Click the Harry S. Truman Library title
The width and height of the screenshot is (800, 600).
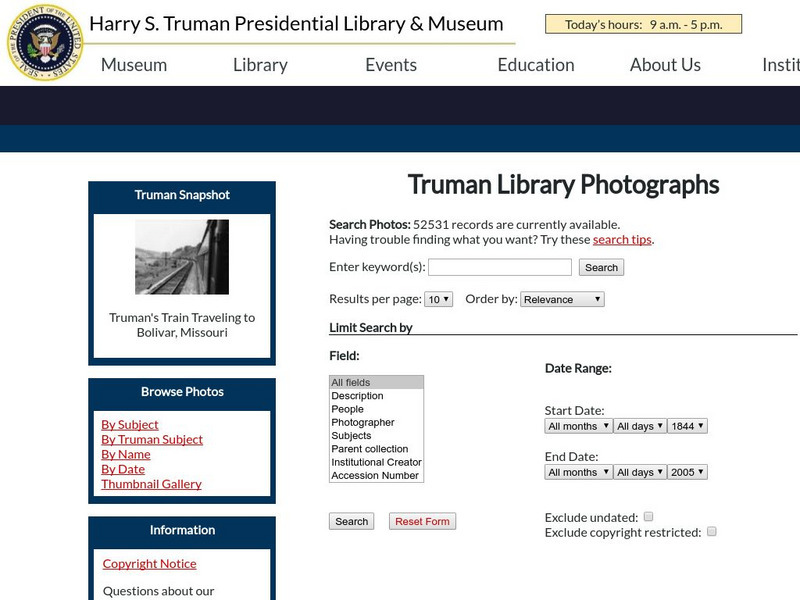tap(296, 23)
